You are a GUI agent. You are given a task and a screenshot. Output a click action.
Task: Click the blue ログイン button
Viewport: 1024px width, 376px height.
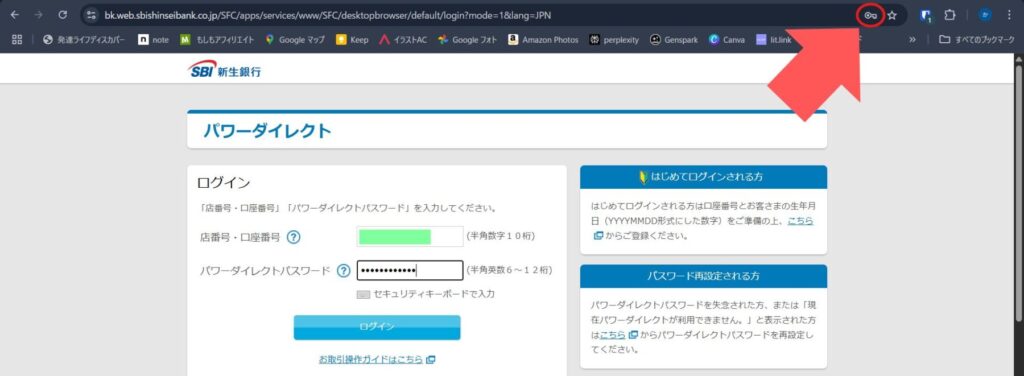pos(377,327)
